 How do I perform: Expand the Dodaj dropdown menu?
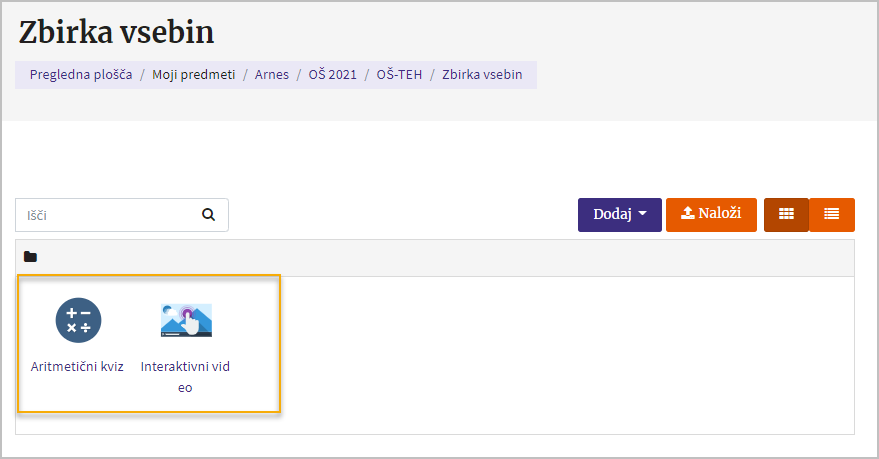619,214
